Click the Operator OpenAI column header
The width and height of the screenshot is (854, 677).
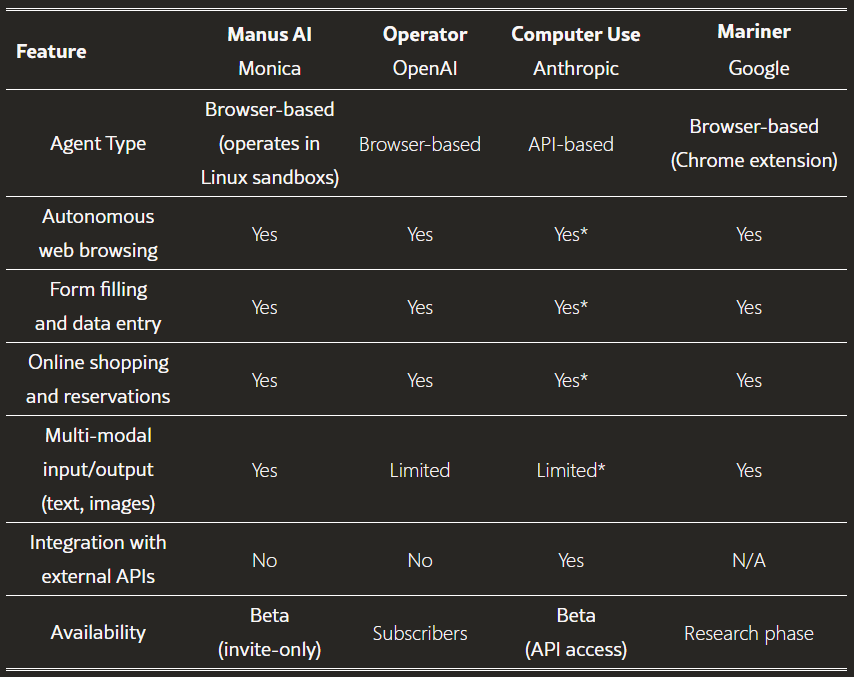[425, 51]
